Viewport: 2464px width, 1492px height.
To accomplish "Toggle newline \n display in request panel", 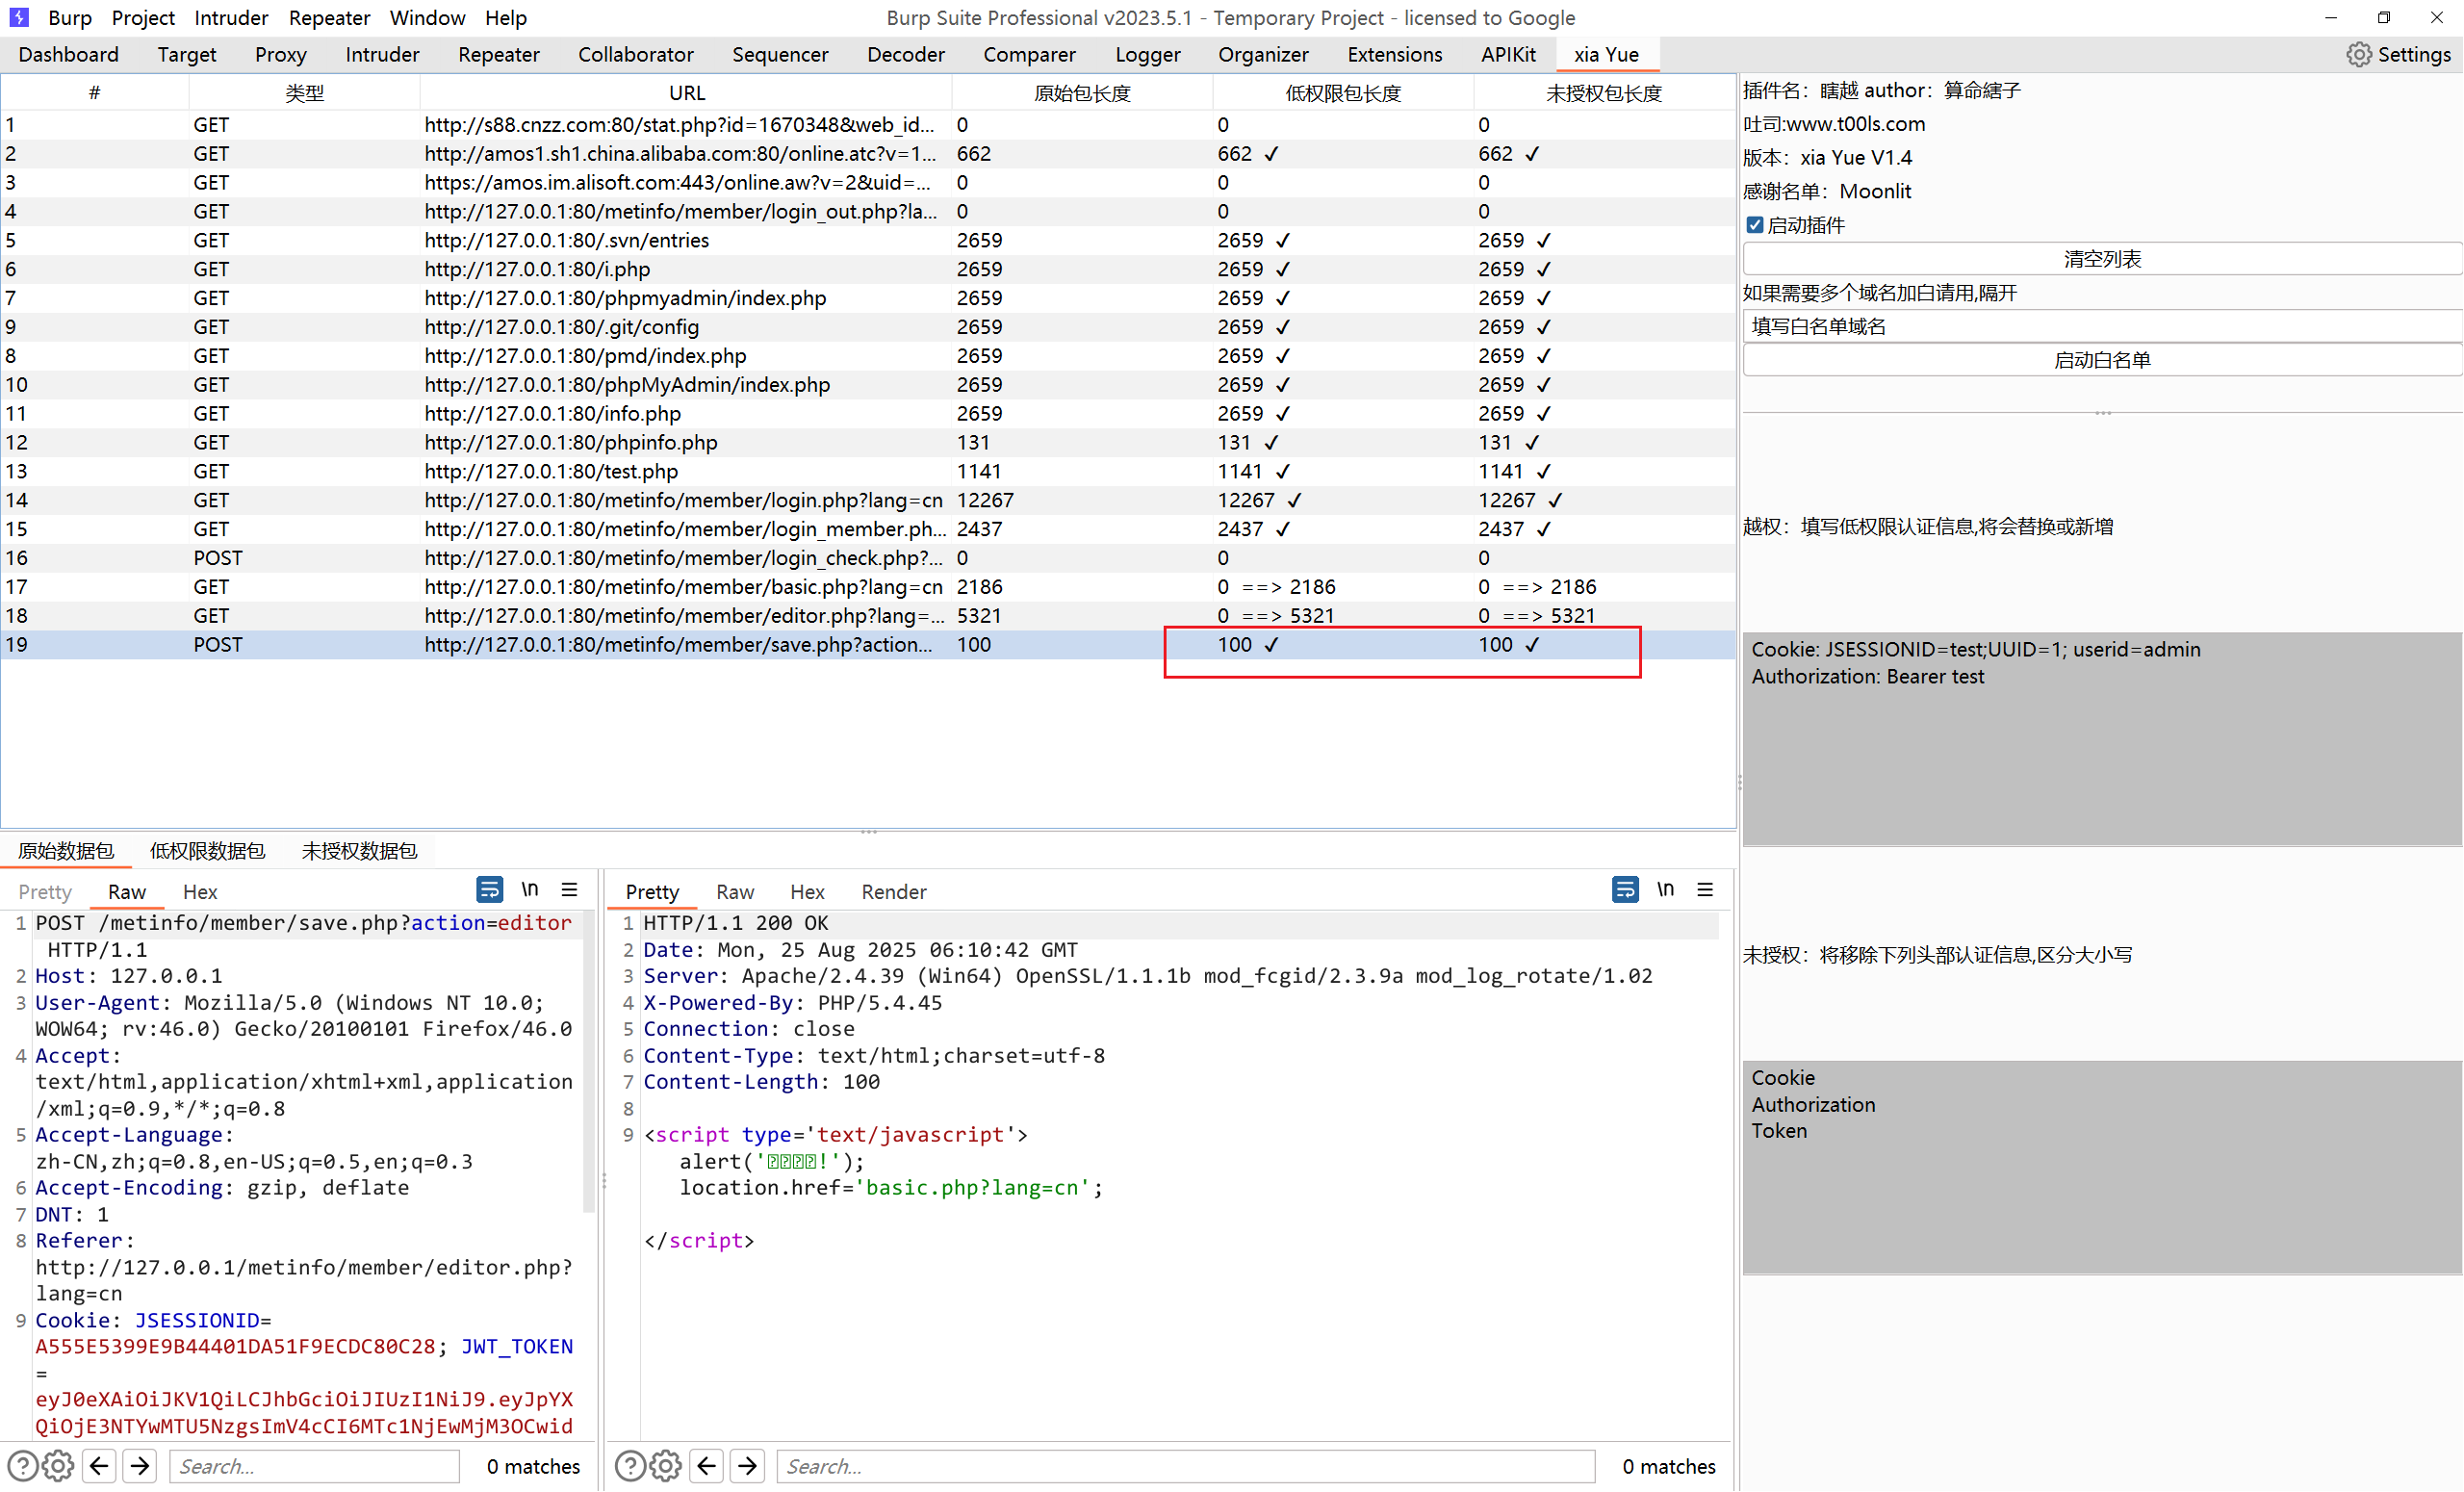I will [x=530, y=889].
